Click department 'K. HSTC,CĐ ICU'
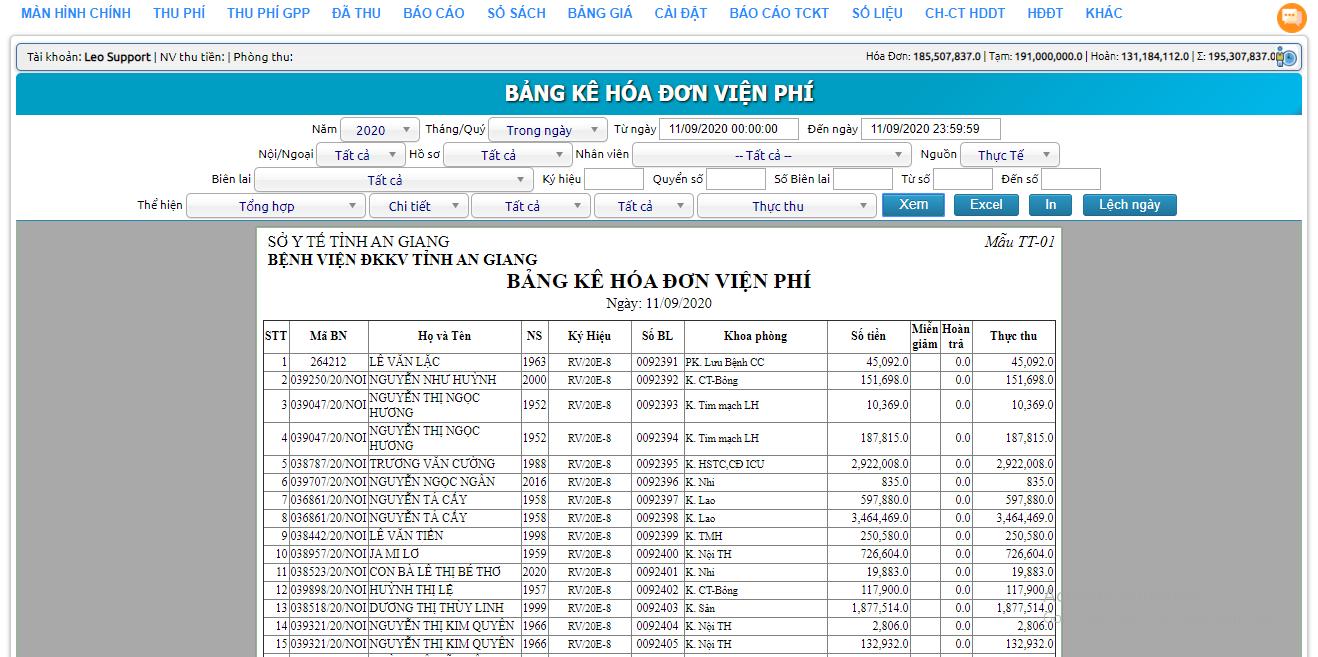The width and height of the screenshot is (1318, 657). coord(726,464)
